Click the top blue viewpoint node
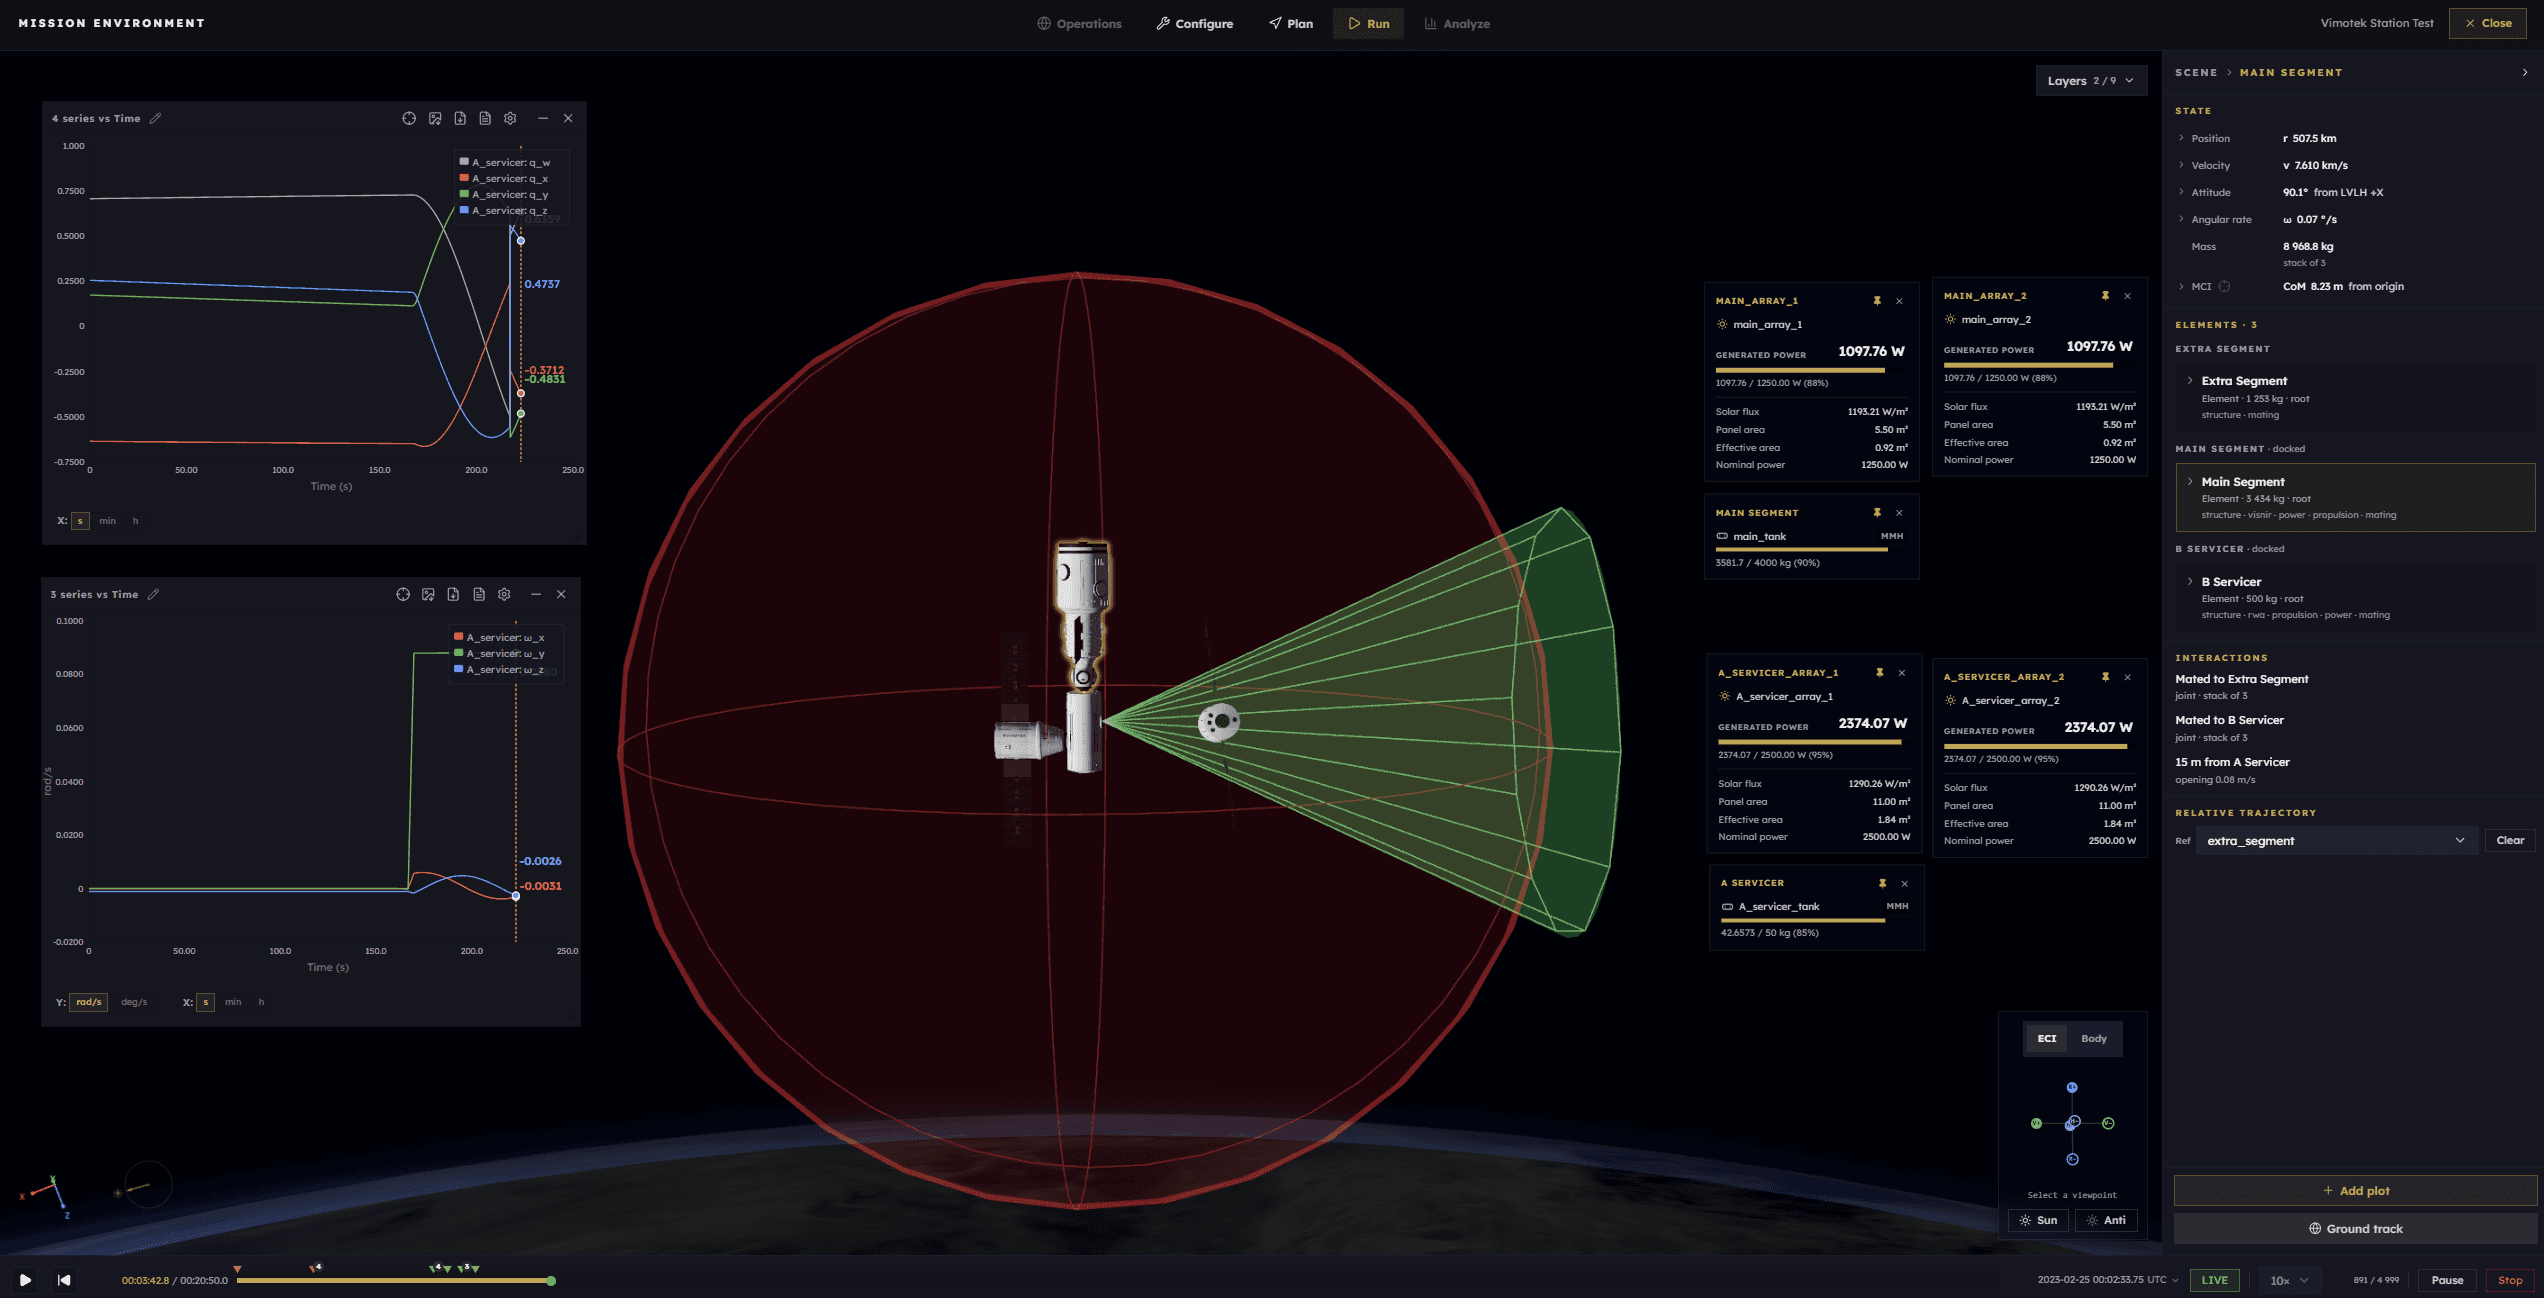This screenshot has height=1298, width=2544. click(x=2072, y=1087)
